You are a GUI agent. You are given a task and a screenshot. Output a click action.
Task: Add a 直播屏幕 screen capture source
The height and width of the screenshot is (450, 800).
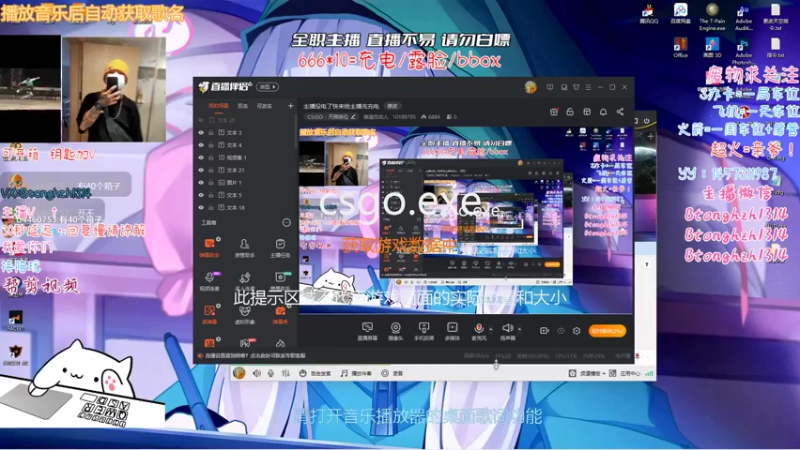tap(367, 331)
